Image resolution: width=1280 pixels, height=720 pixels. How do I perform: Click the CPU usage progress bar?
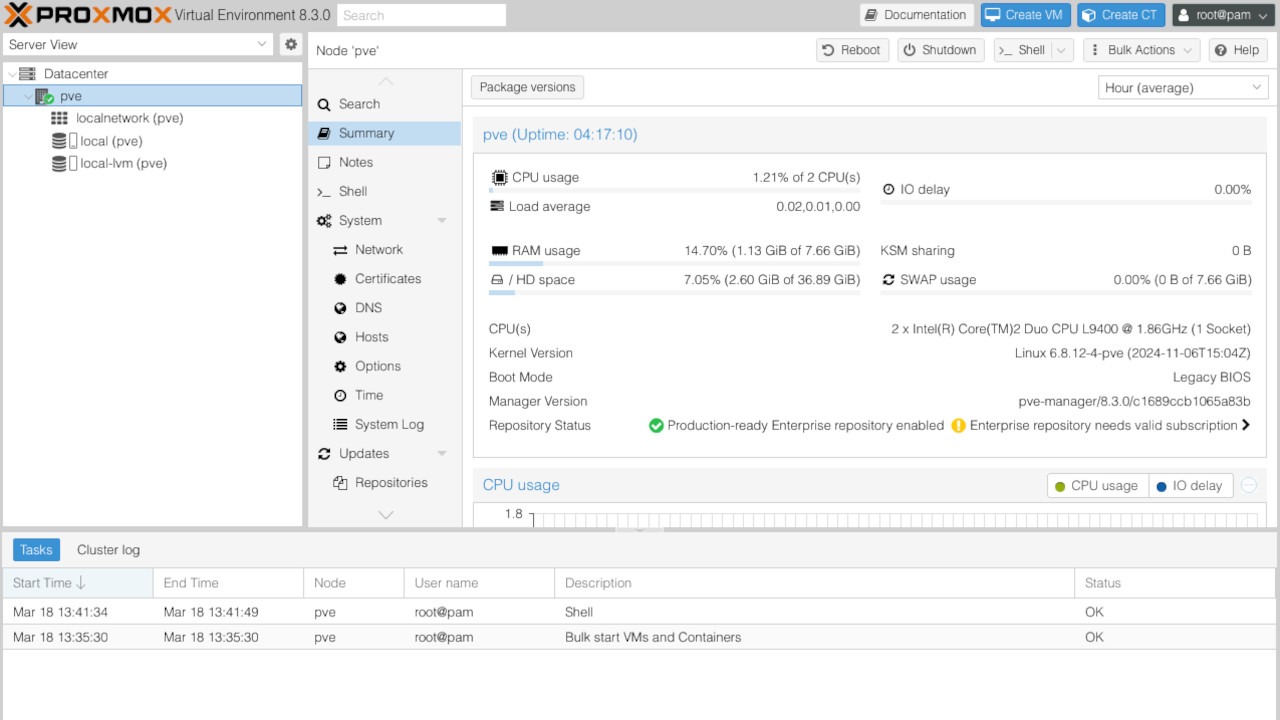(674, 191)
